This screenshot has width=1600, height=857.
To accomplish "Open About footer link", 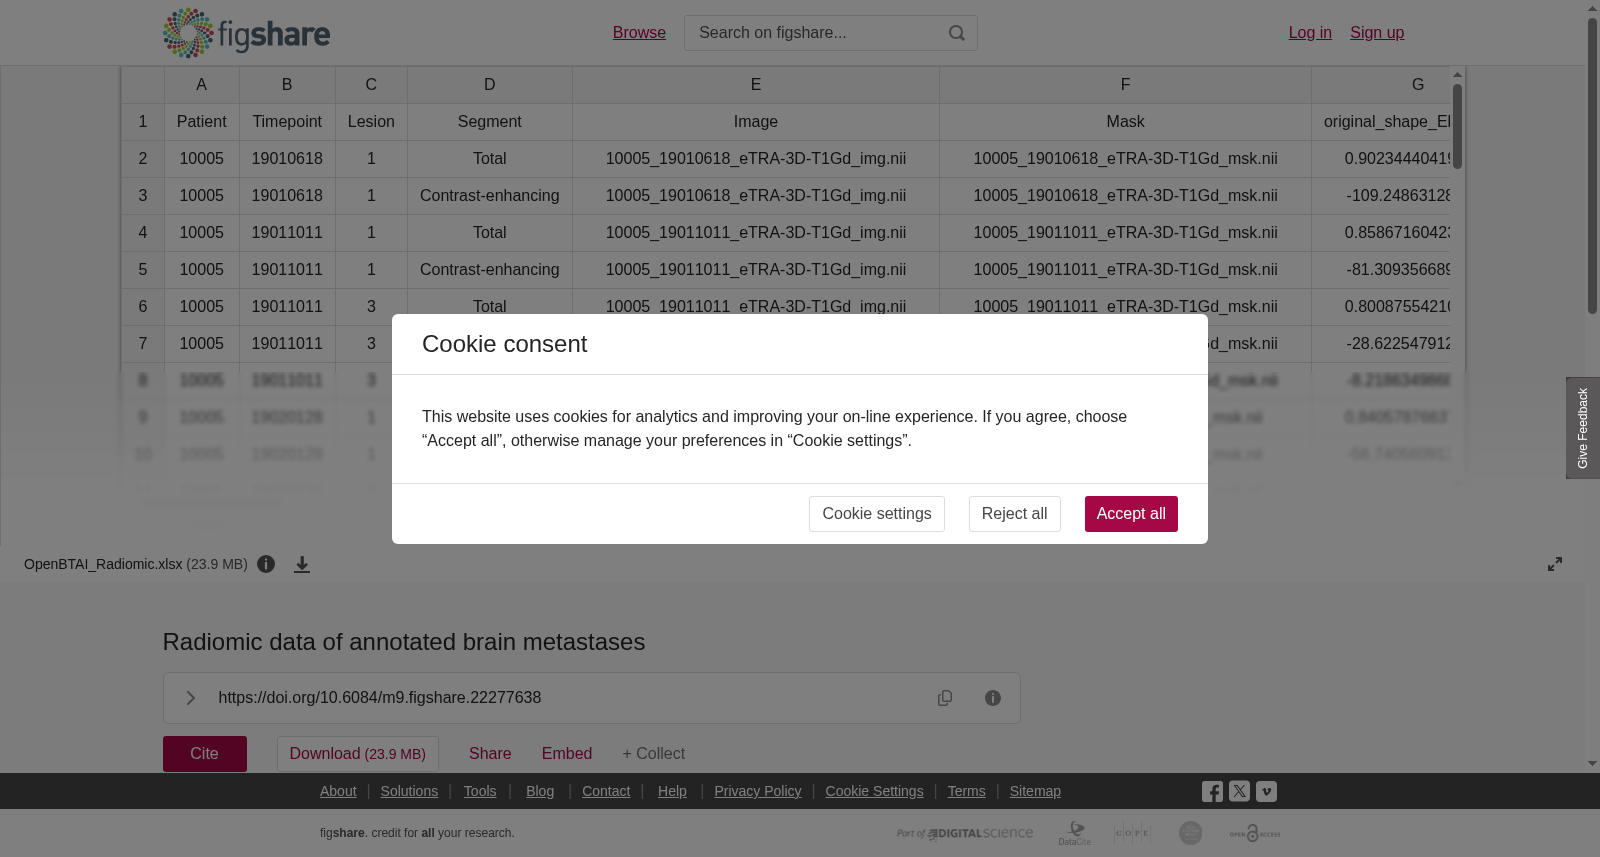I will coord(338,791).
